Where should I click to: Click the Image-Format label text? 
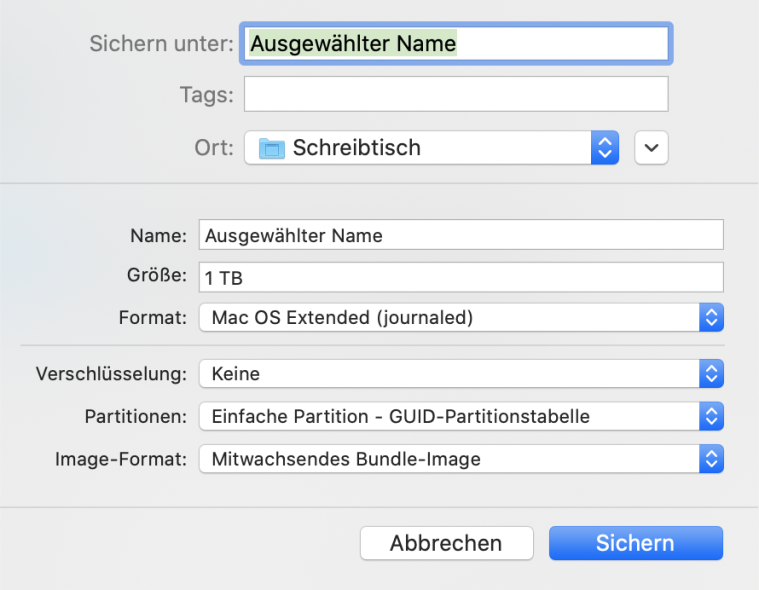point(121,459)
